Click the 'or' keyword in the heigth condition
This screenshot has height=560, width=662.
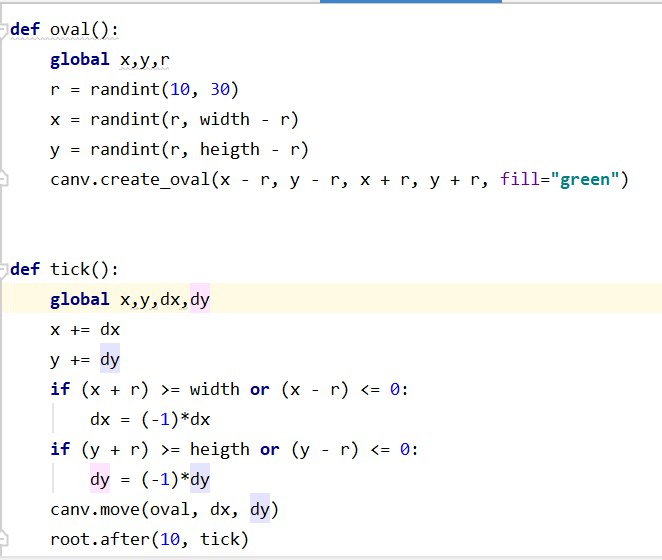pyautogui.click(x=269, y=449)
